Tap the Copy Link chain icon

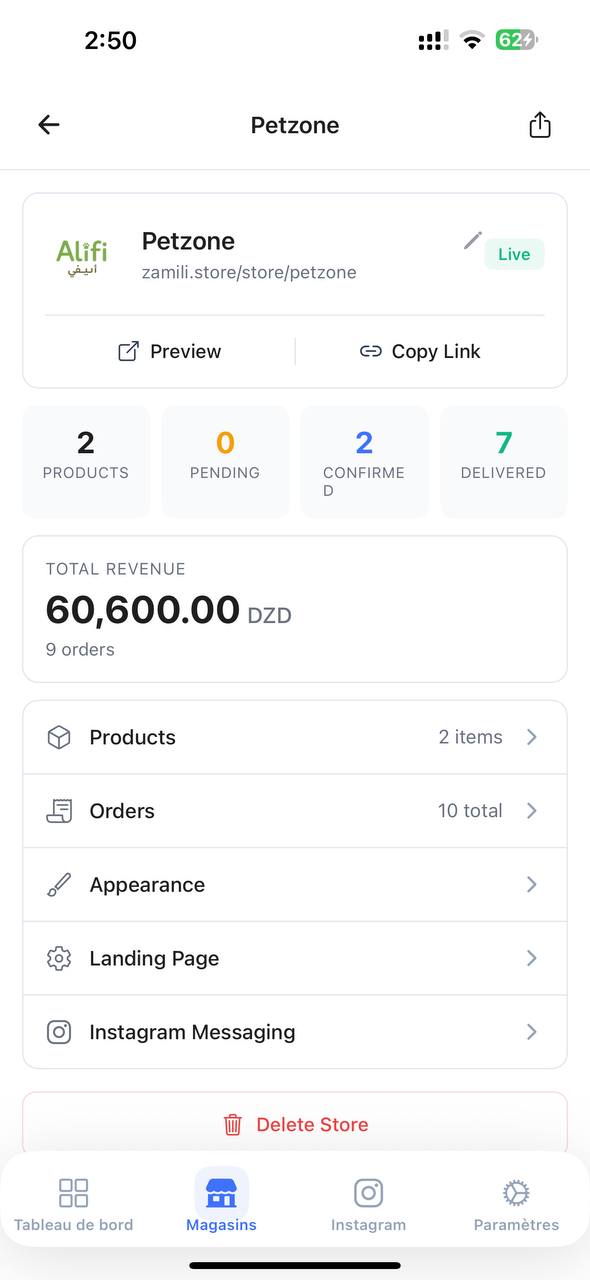point(370,351)
